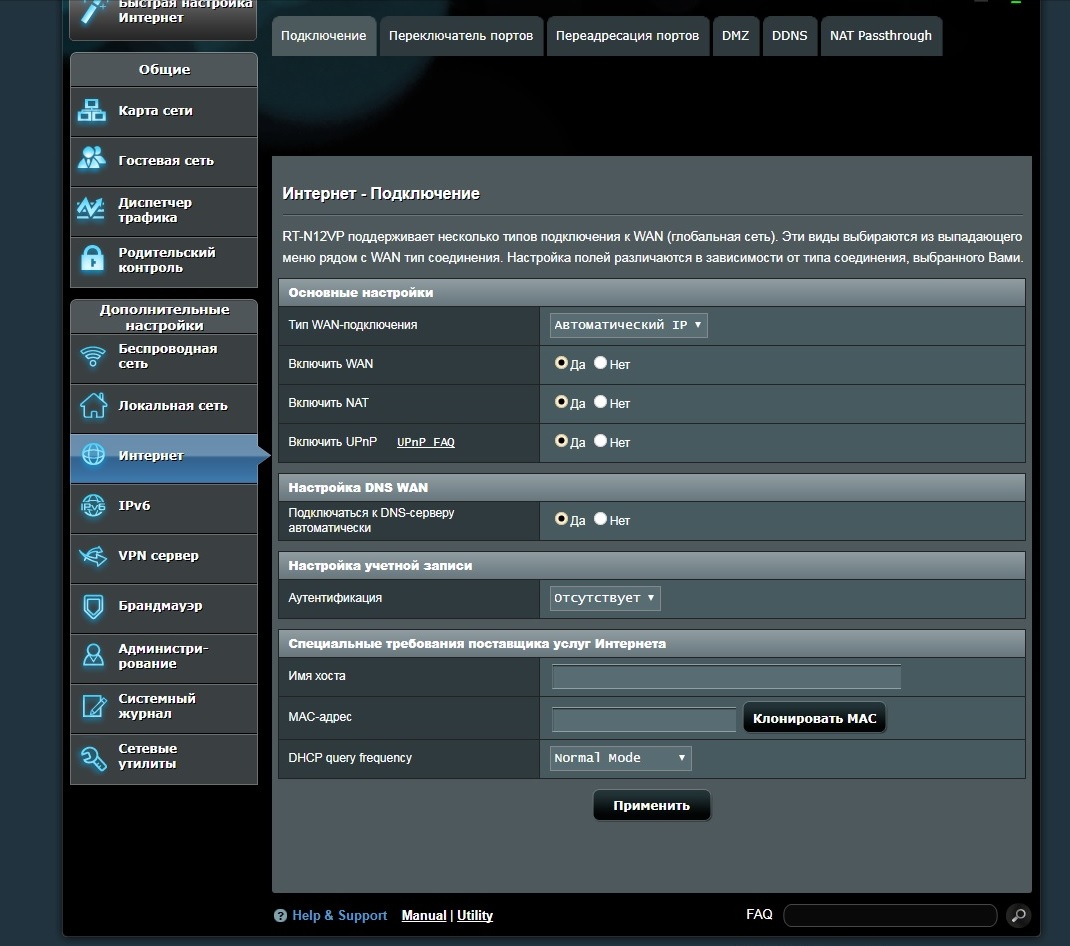Click the Беспроводная сеть Wi-Fi icon

coord(93,356)
